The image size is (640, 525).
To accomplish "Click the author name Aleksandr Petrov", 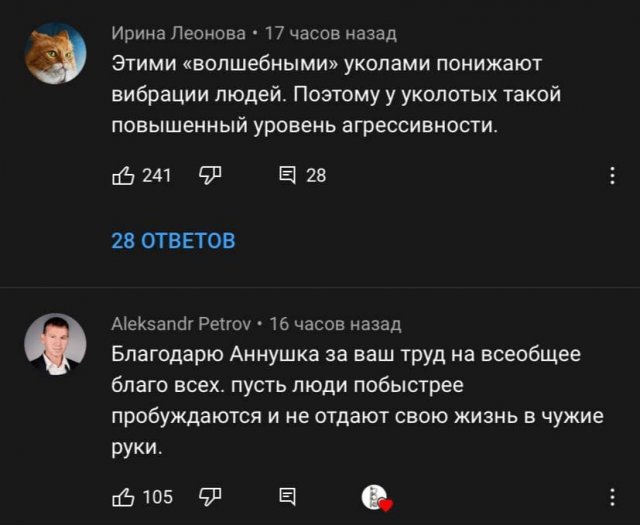I will (180, 324).
